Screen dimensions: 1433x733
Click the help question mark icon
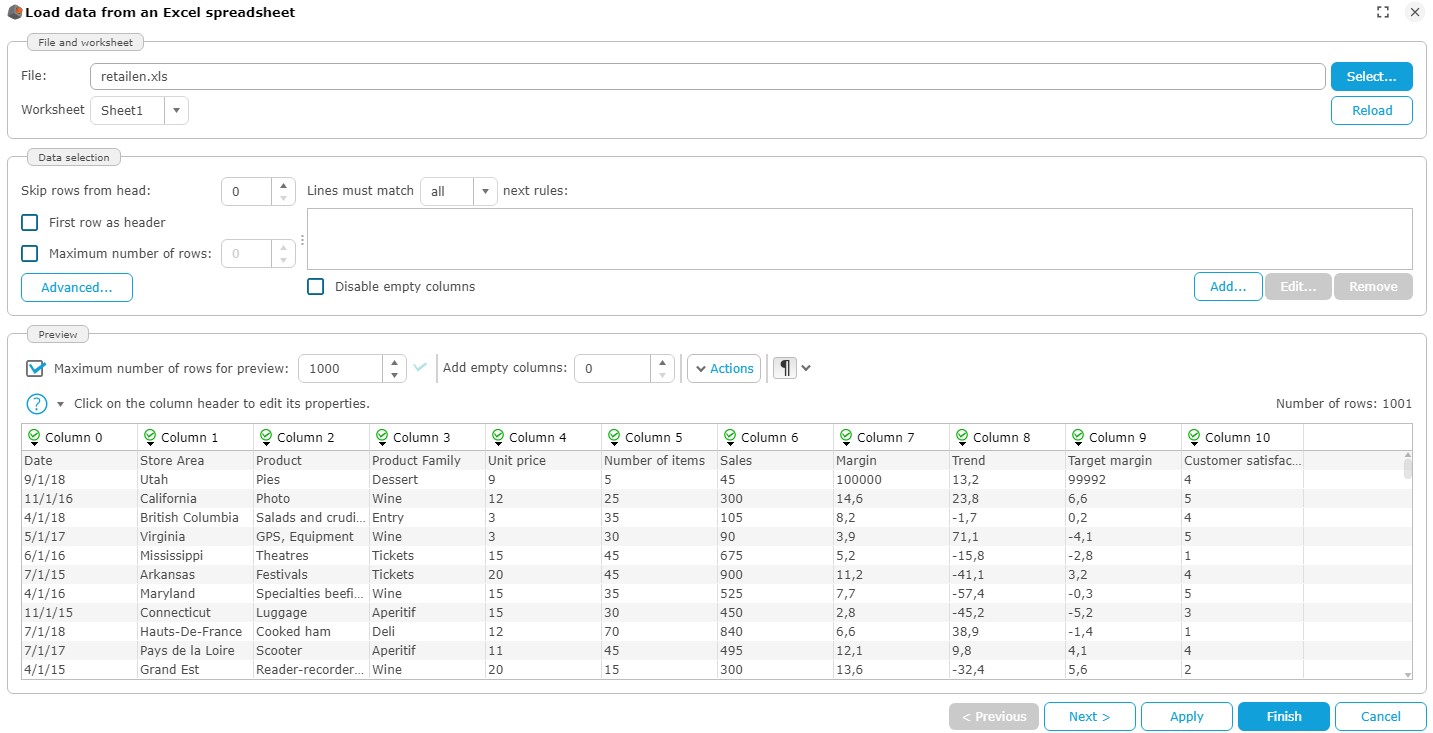(37, 404)
